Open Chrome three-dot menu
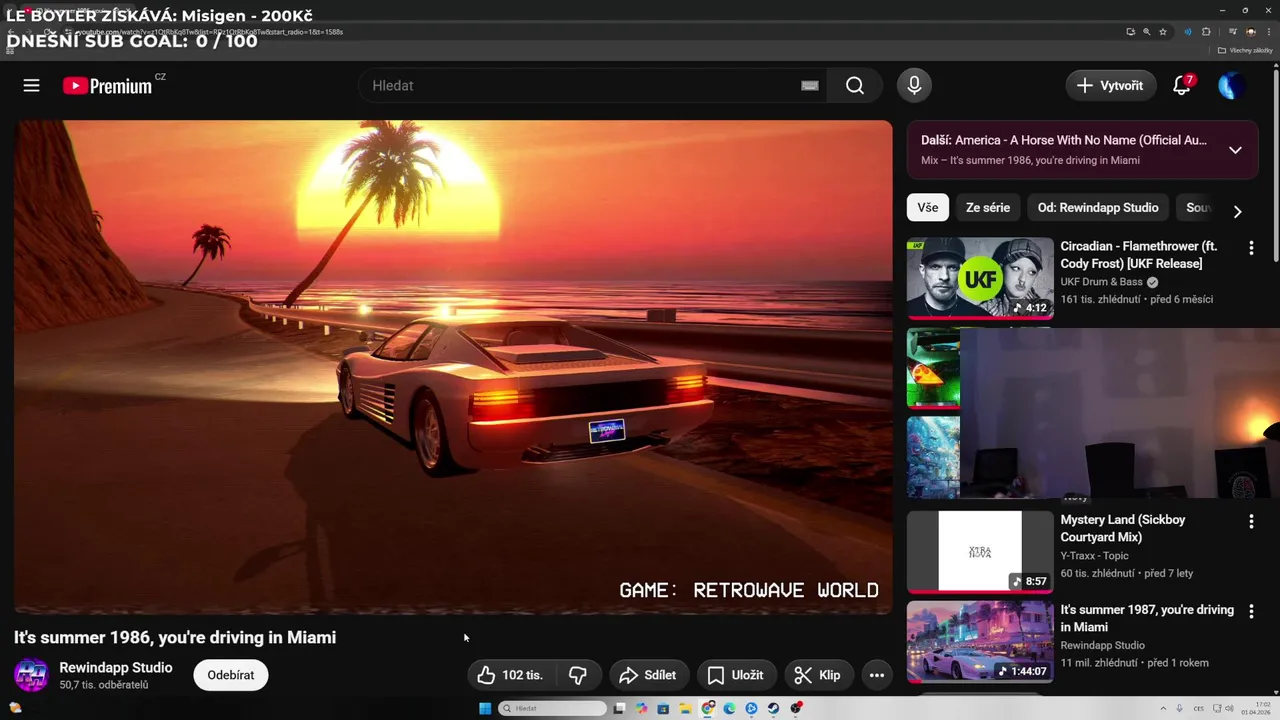The width and height of the screenshot is (1280, 720). tap(1269, 32)
